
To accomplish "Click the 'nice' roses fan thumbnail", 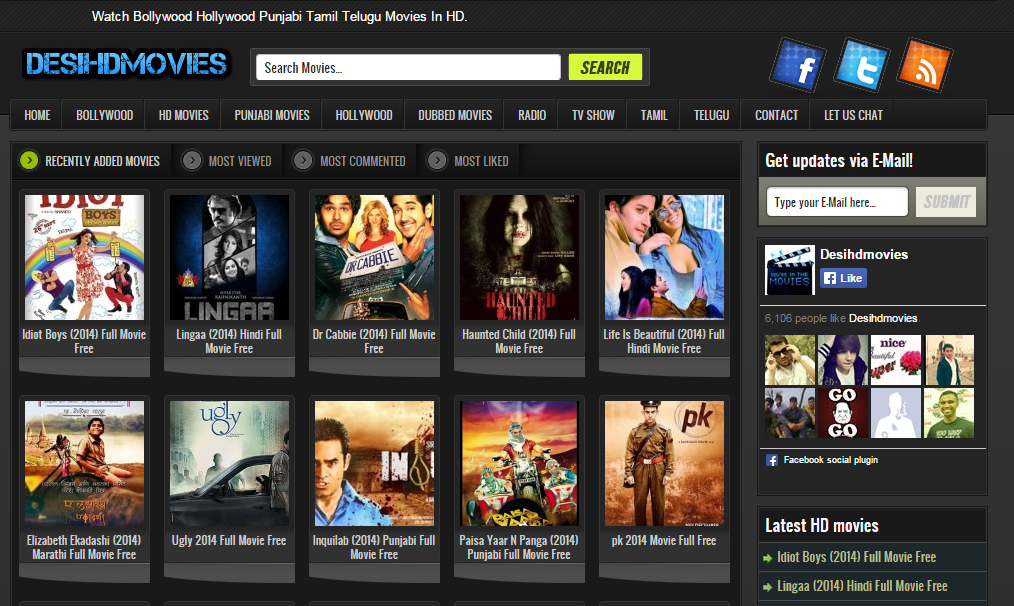I will coord(896,360).
